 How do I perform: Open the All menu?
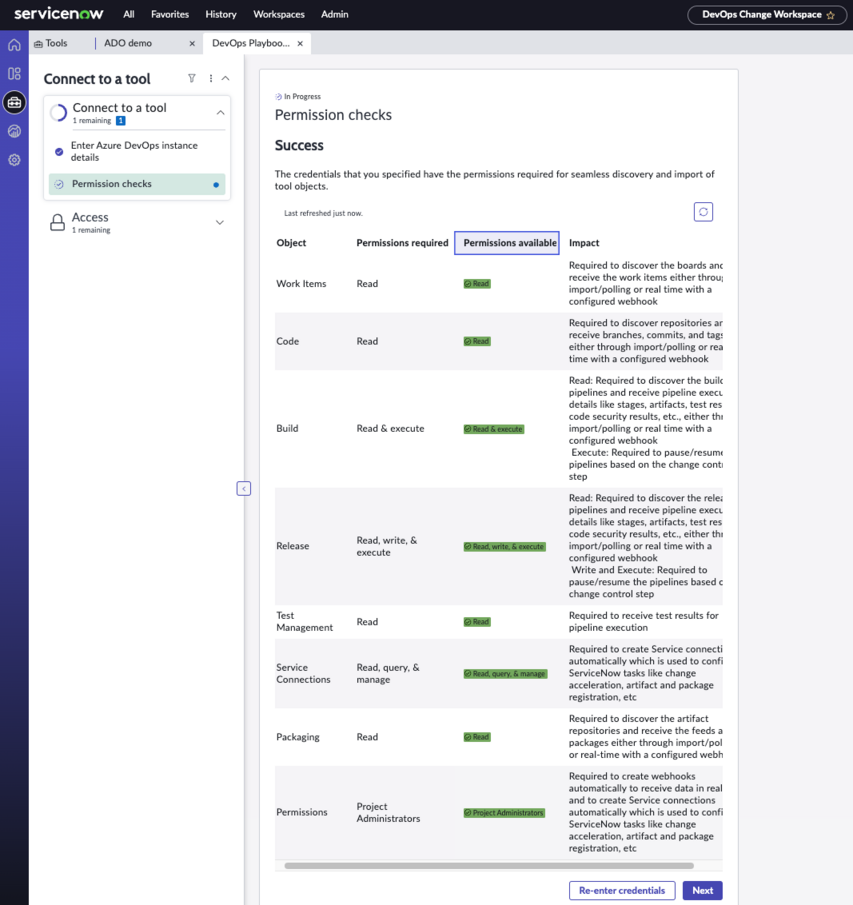(129, 14)
